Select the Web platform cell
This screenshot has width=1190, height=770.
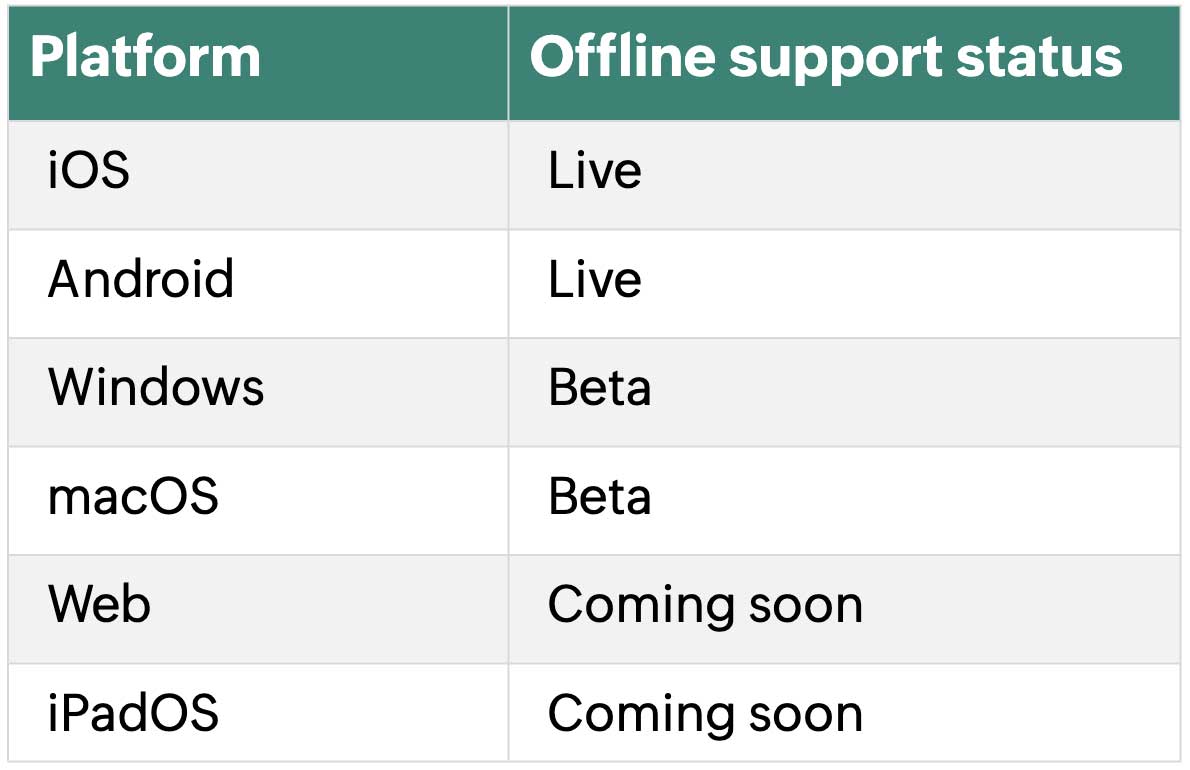[258, 609]
